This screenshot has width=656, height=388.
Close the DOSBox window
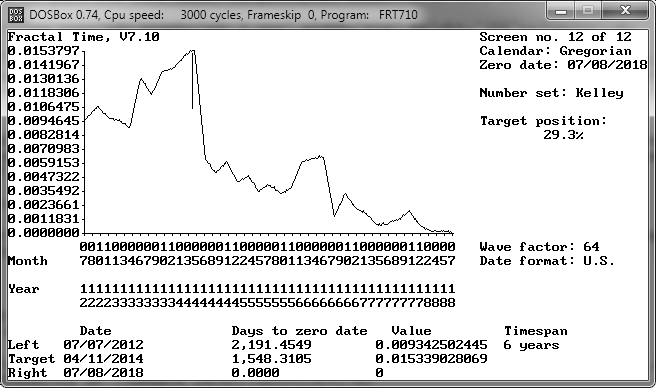coord(625,11)
